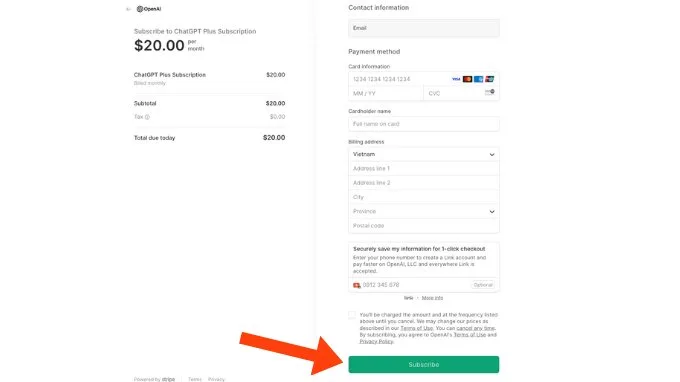Open the phone country flag selector
The height and width of the screenshot is (382, 680).
click(x=356, y=285)
